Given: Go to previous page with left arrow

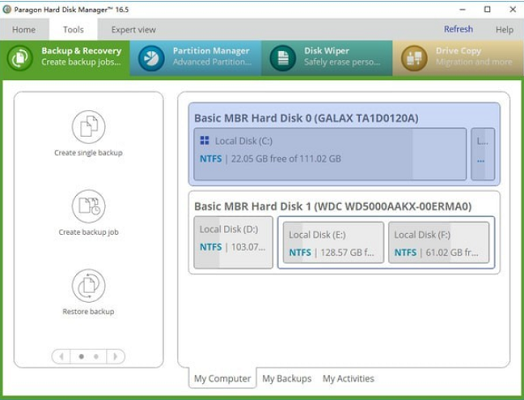Looking at the screenshot, I should [61, 357].
